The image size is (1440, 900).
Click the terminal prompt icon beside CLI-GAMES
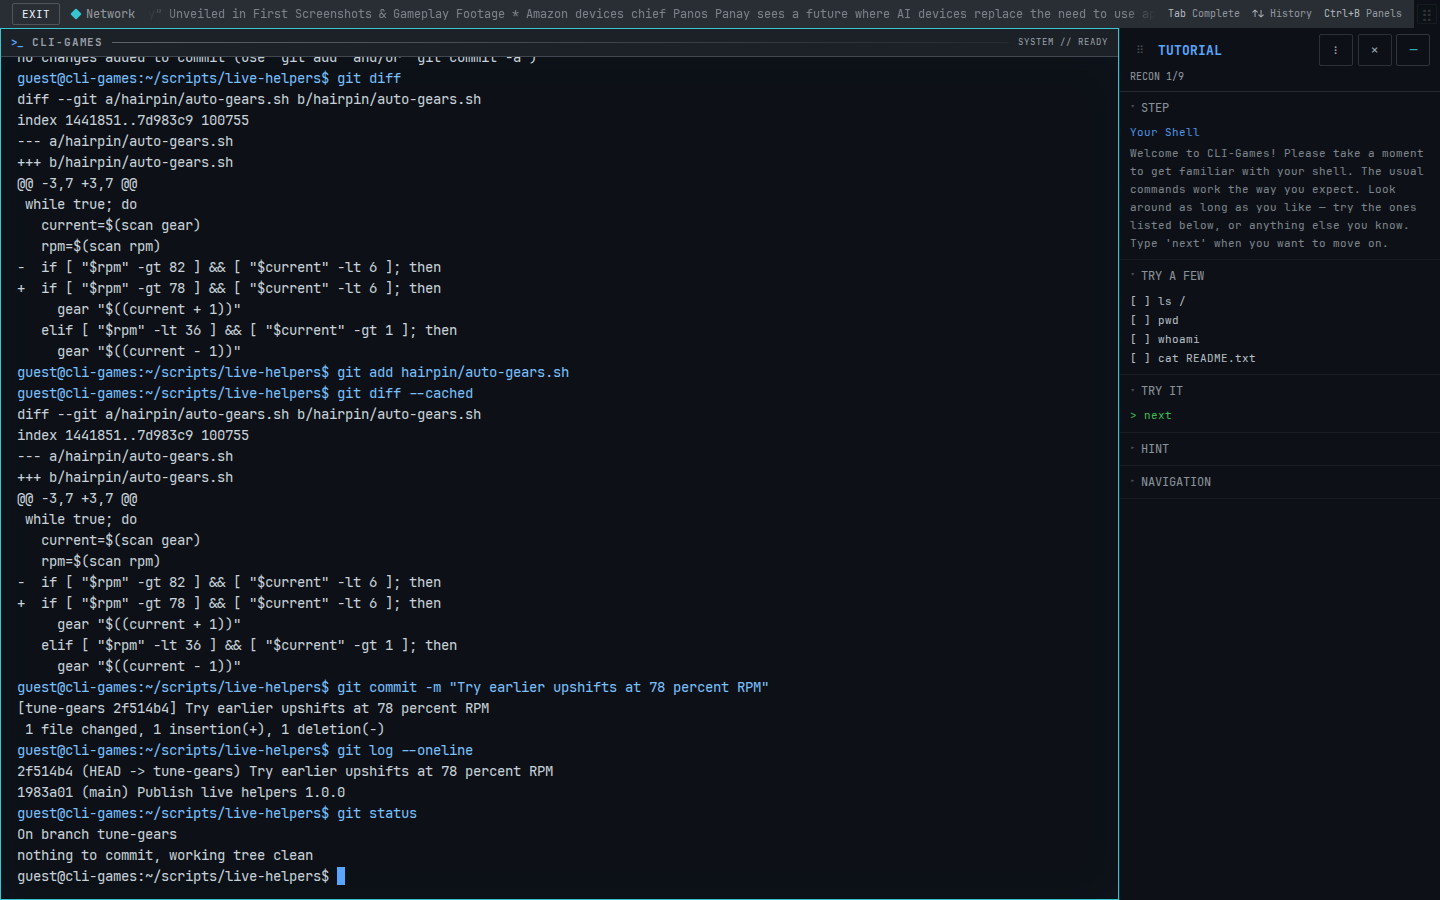(17, 42)
